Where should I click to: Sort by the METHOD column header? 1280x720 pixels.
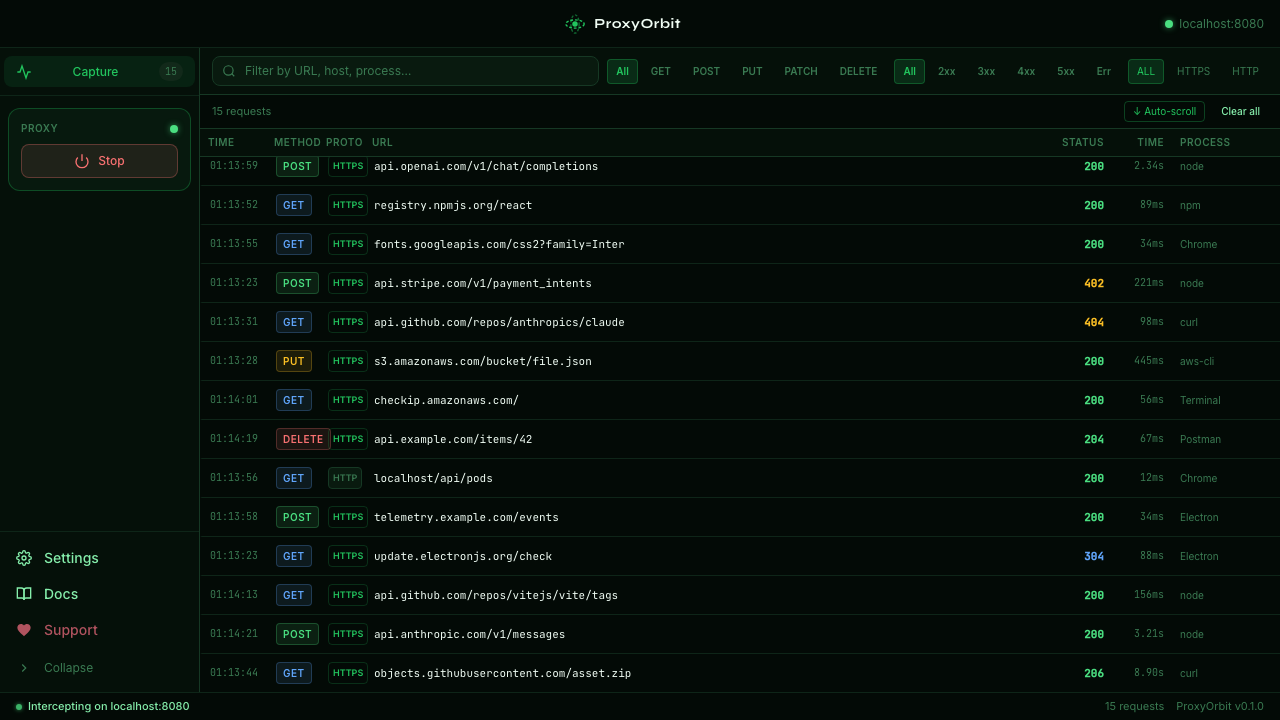(x=297, y=142)
